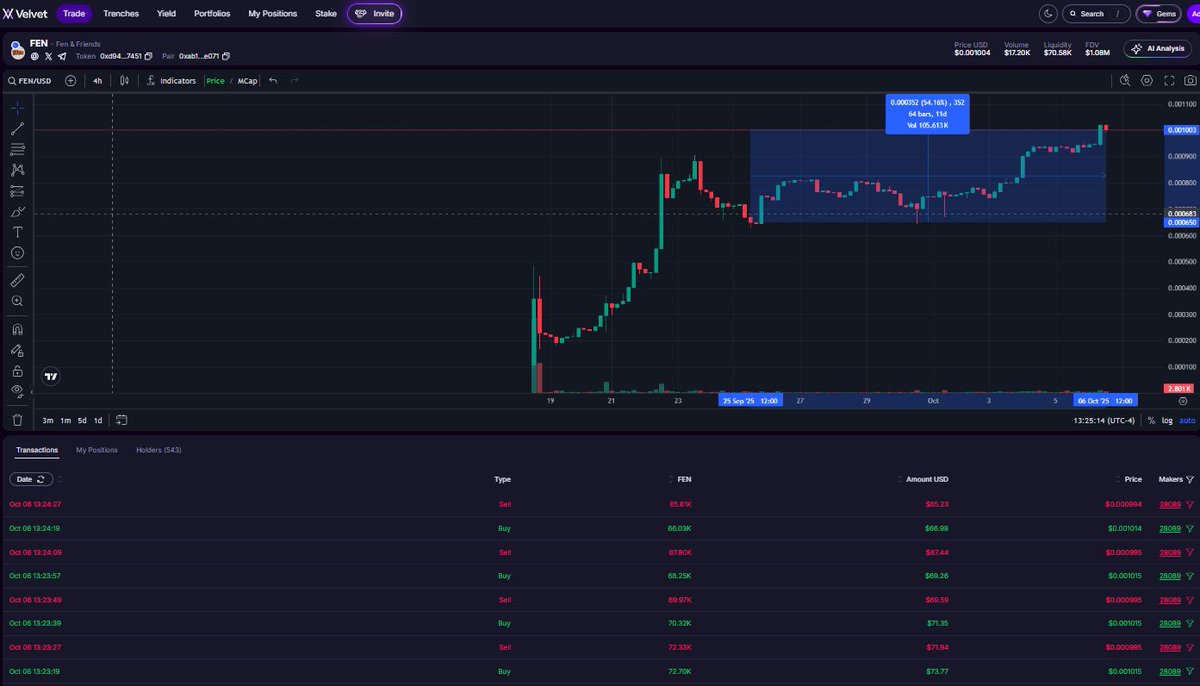Open the 4h interval dropdown

tap(97, 81)
